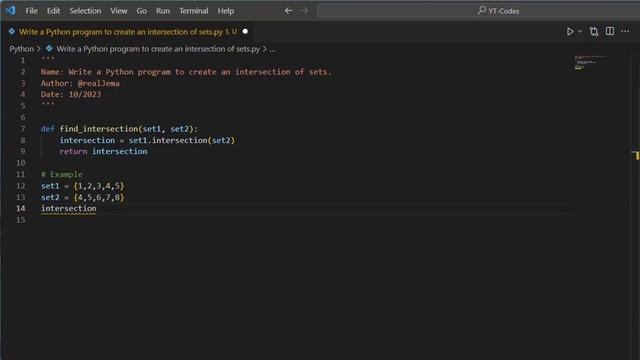Open the Terminal menu
The width and height of the screenshot is (640, 360).
[194, 11]
